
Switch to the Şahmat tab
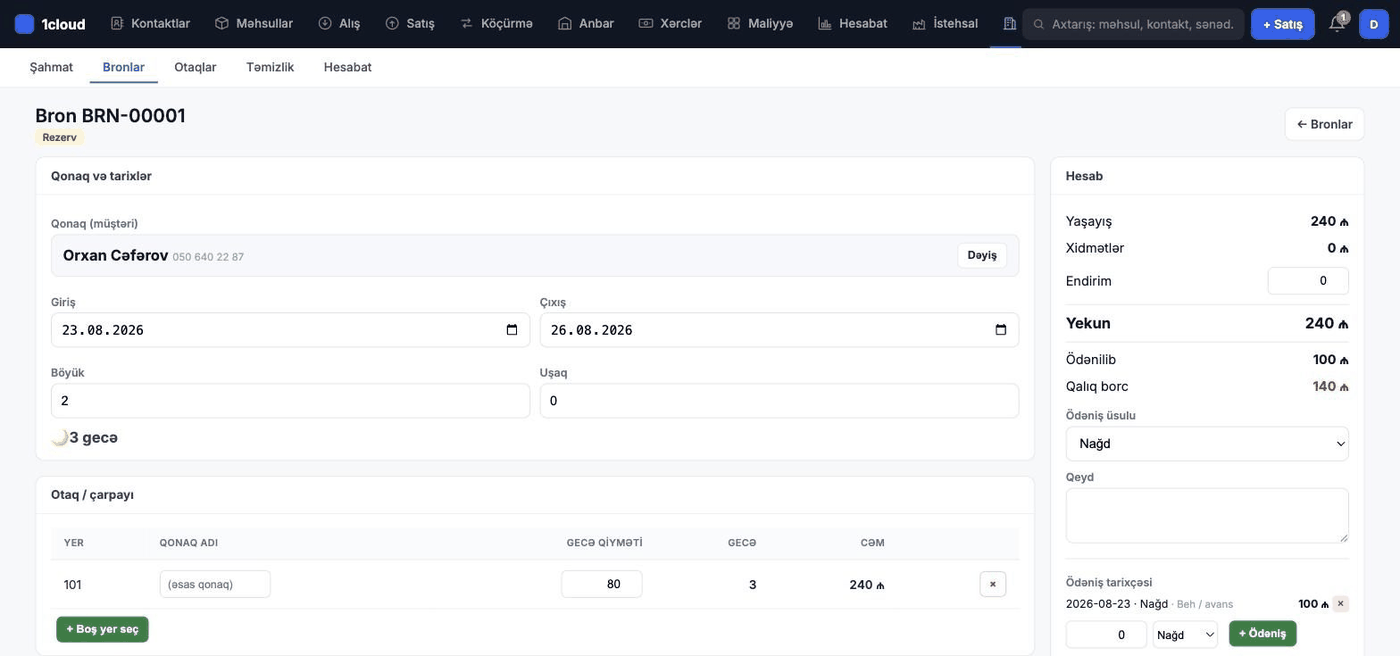(51, 67)
